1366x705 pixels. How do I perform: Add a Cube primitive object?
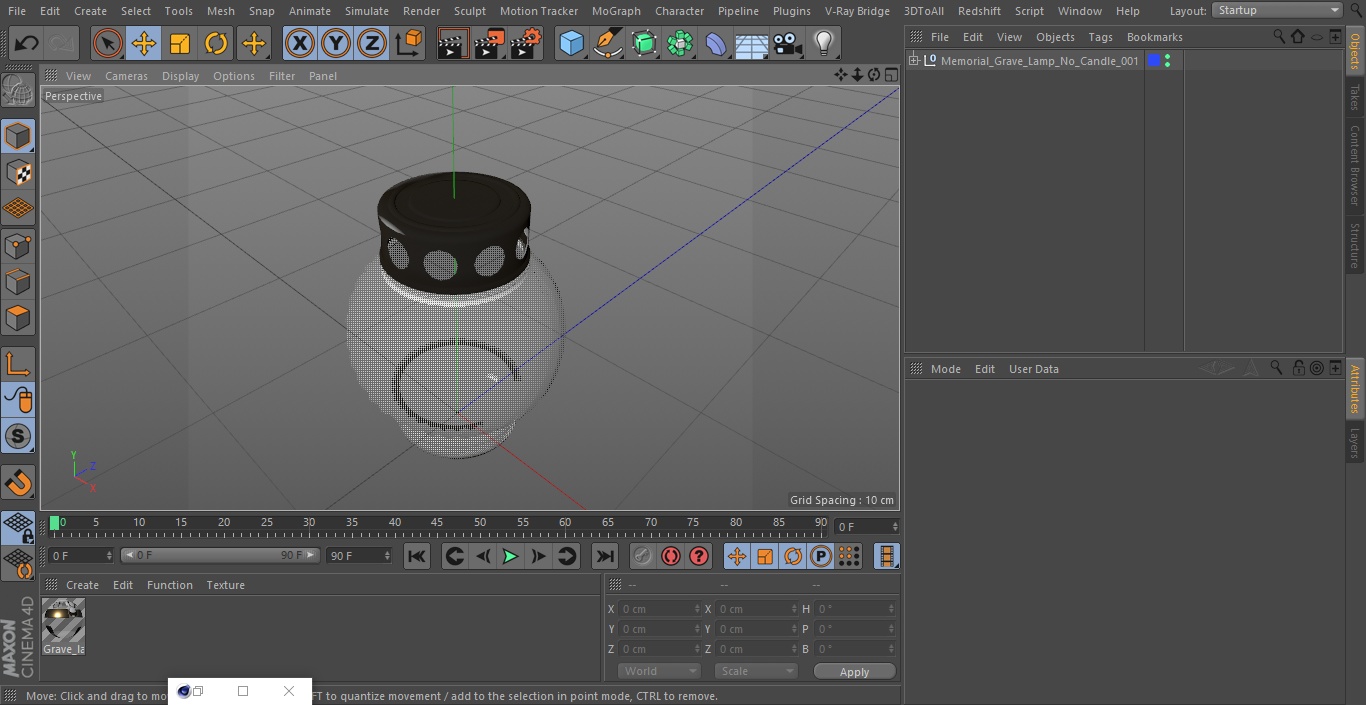(571, 44)
